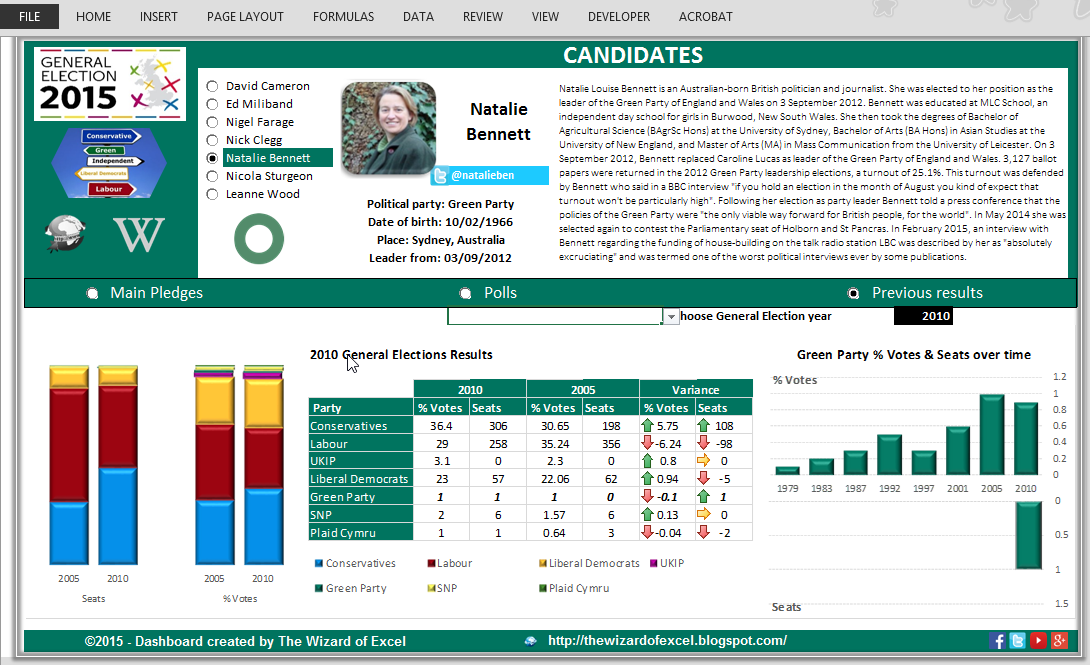This screenshot has height=665, width=1090.
Task: Click the General Election 2015 logo
Action: pos(109,85)
